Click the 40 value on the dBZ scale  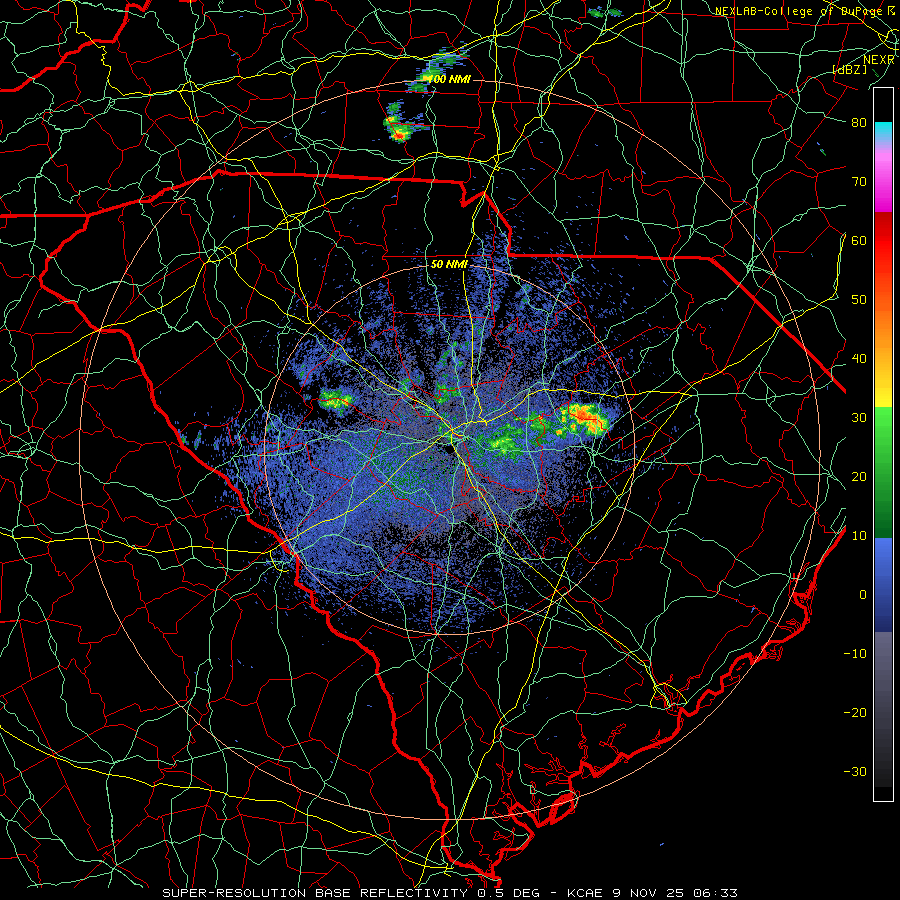859,359
